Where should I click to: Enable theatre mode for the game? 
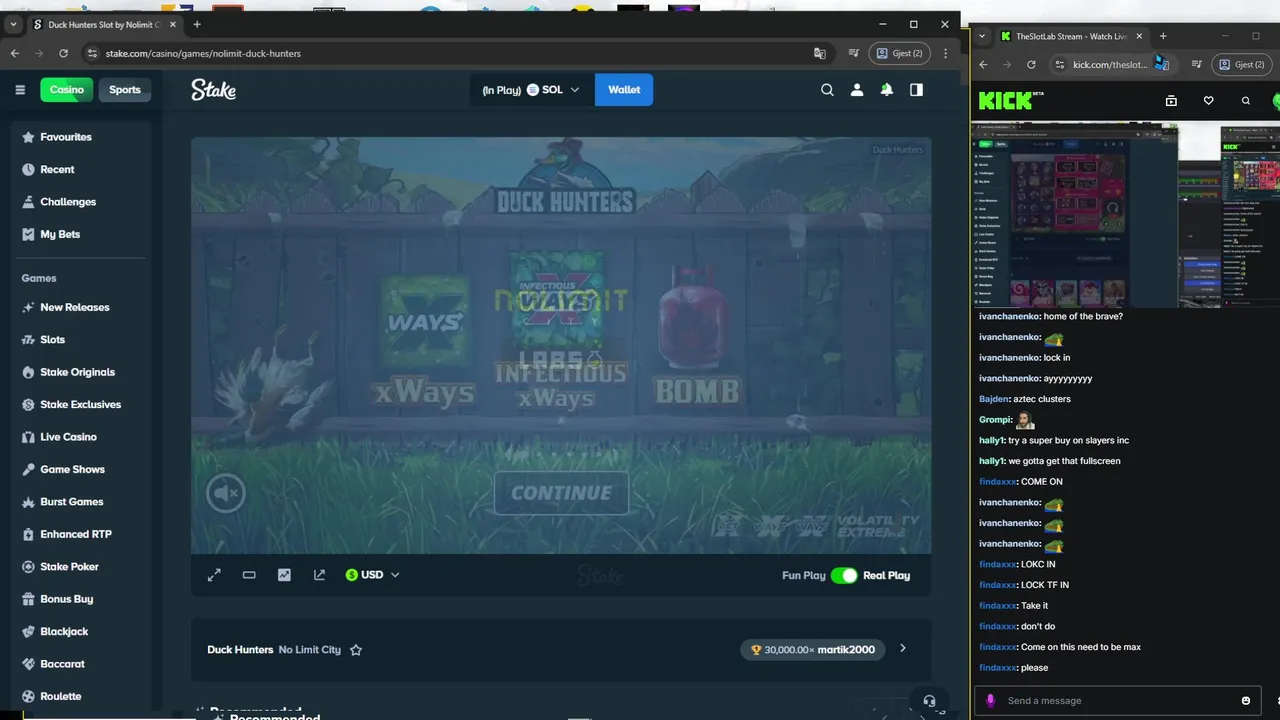click(x=249, y=575)
